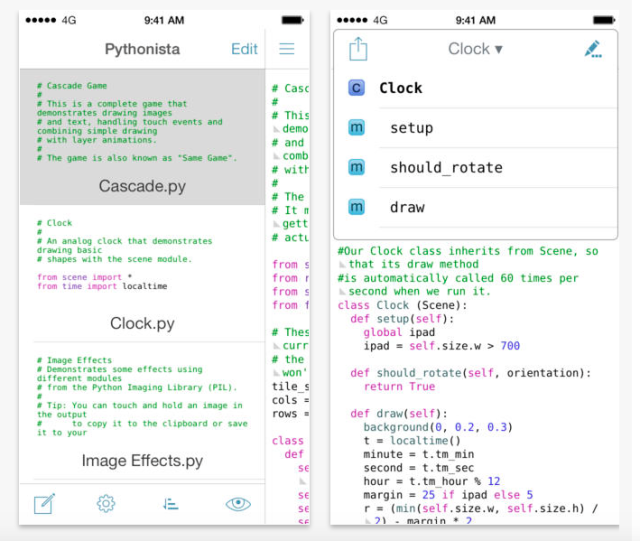Click the 'def draw(self):' code line

coord(399,414)
